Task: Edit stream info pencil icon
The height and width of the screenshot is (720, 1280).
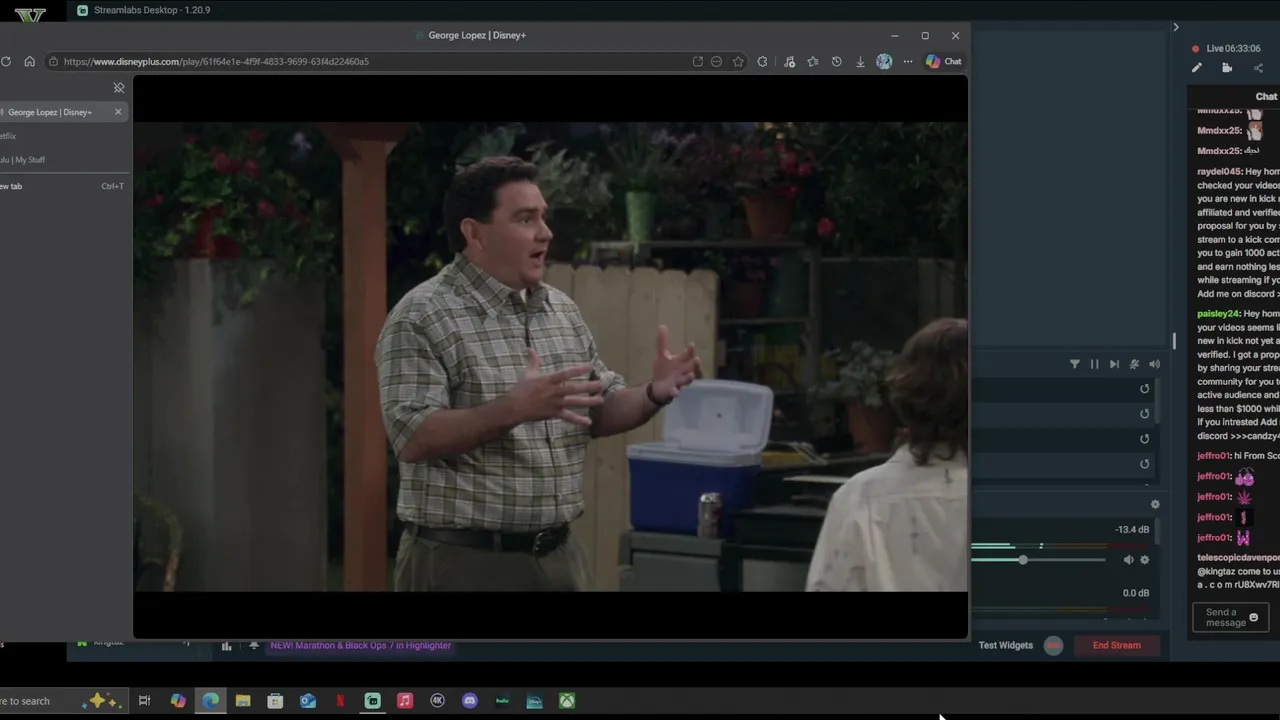Action: [x=1196, y=68]
